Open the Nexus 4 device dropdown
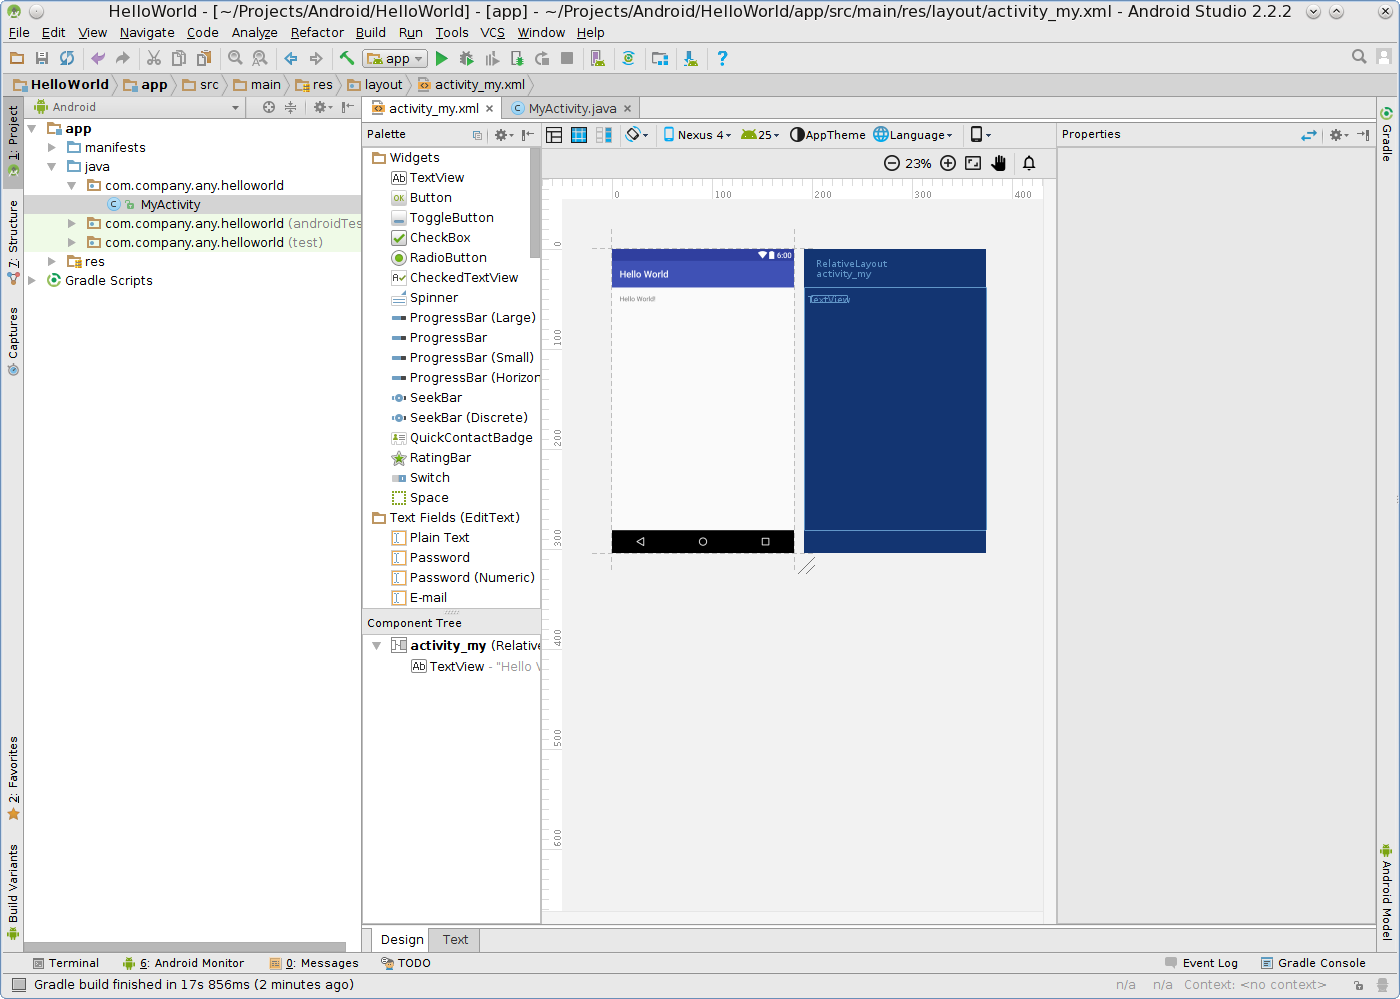1400x999 pixels. [697, 135]
